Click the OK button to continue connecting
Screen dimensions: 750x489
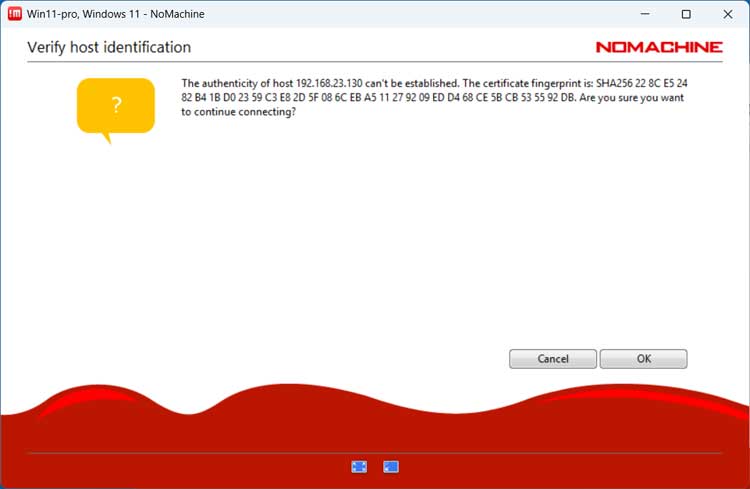pos(643,359)
